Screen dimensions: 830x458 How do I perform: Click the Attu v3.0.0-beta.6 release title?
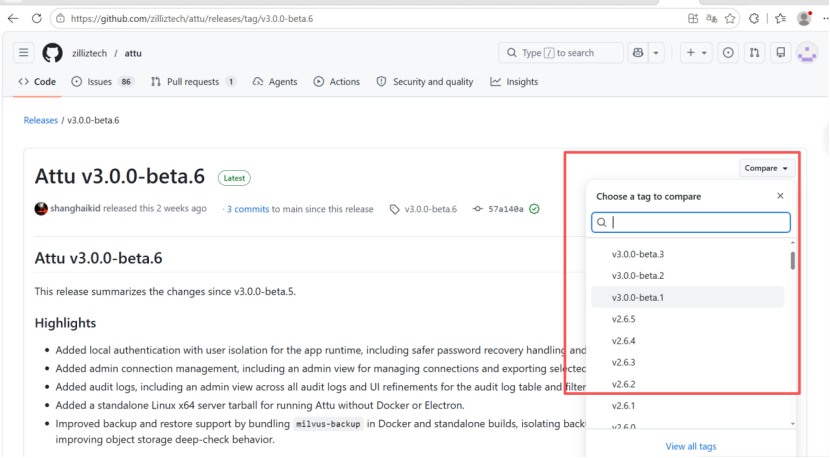coord(120,176)
